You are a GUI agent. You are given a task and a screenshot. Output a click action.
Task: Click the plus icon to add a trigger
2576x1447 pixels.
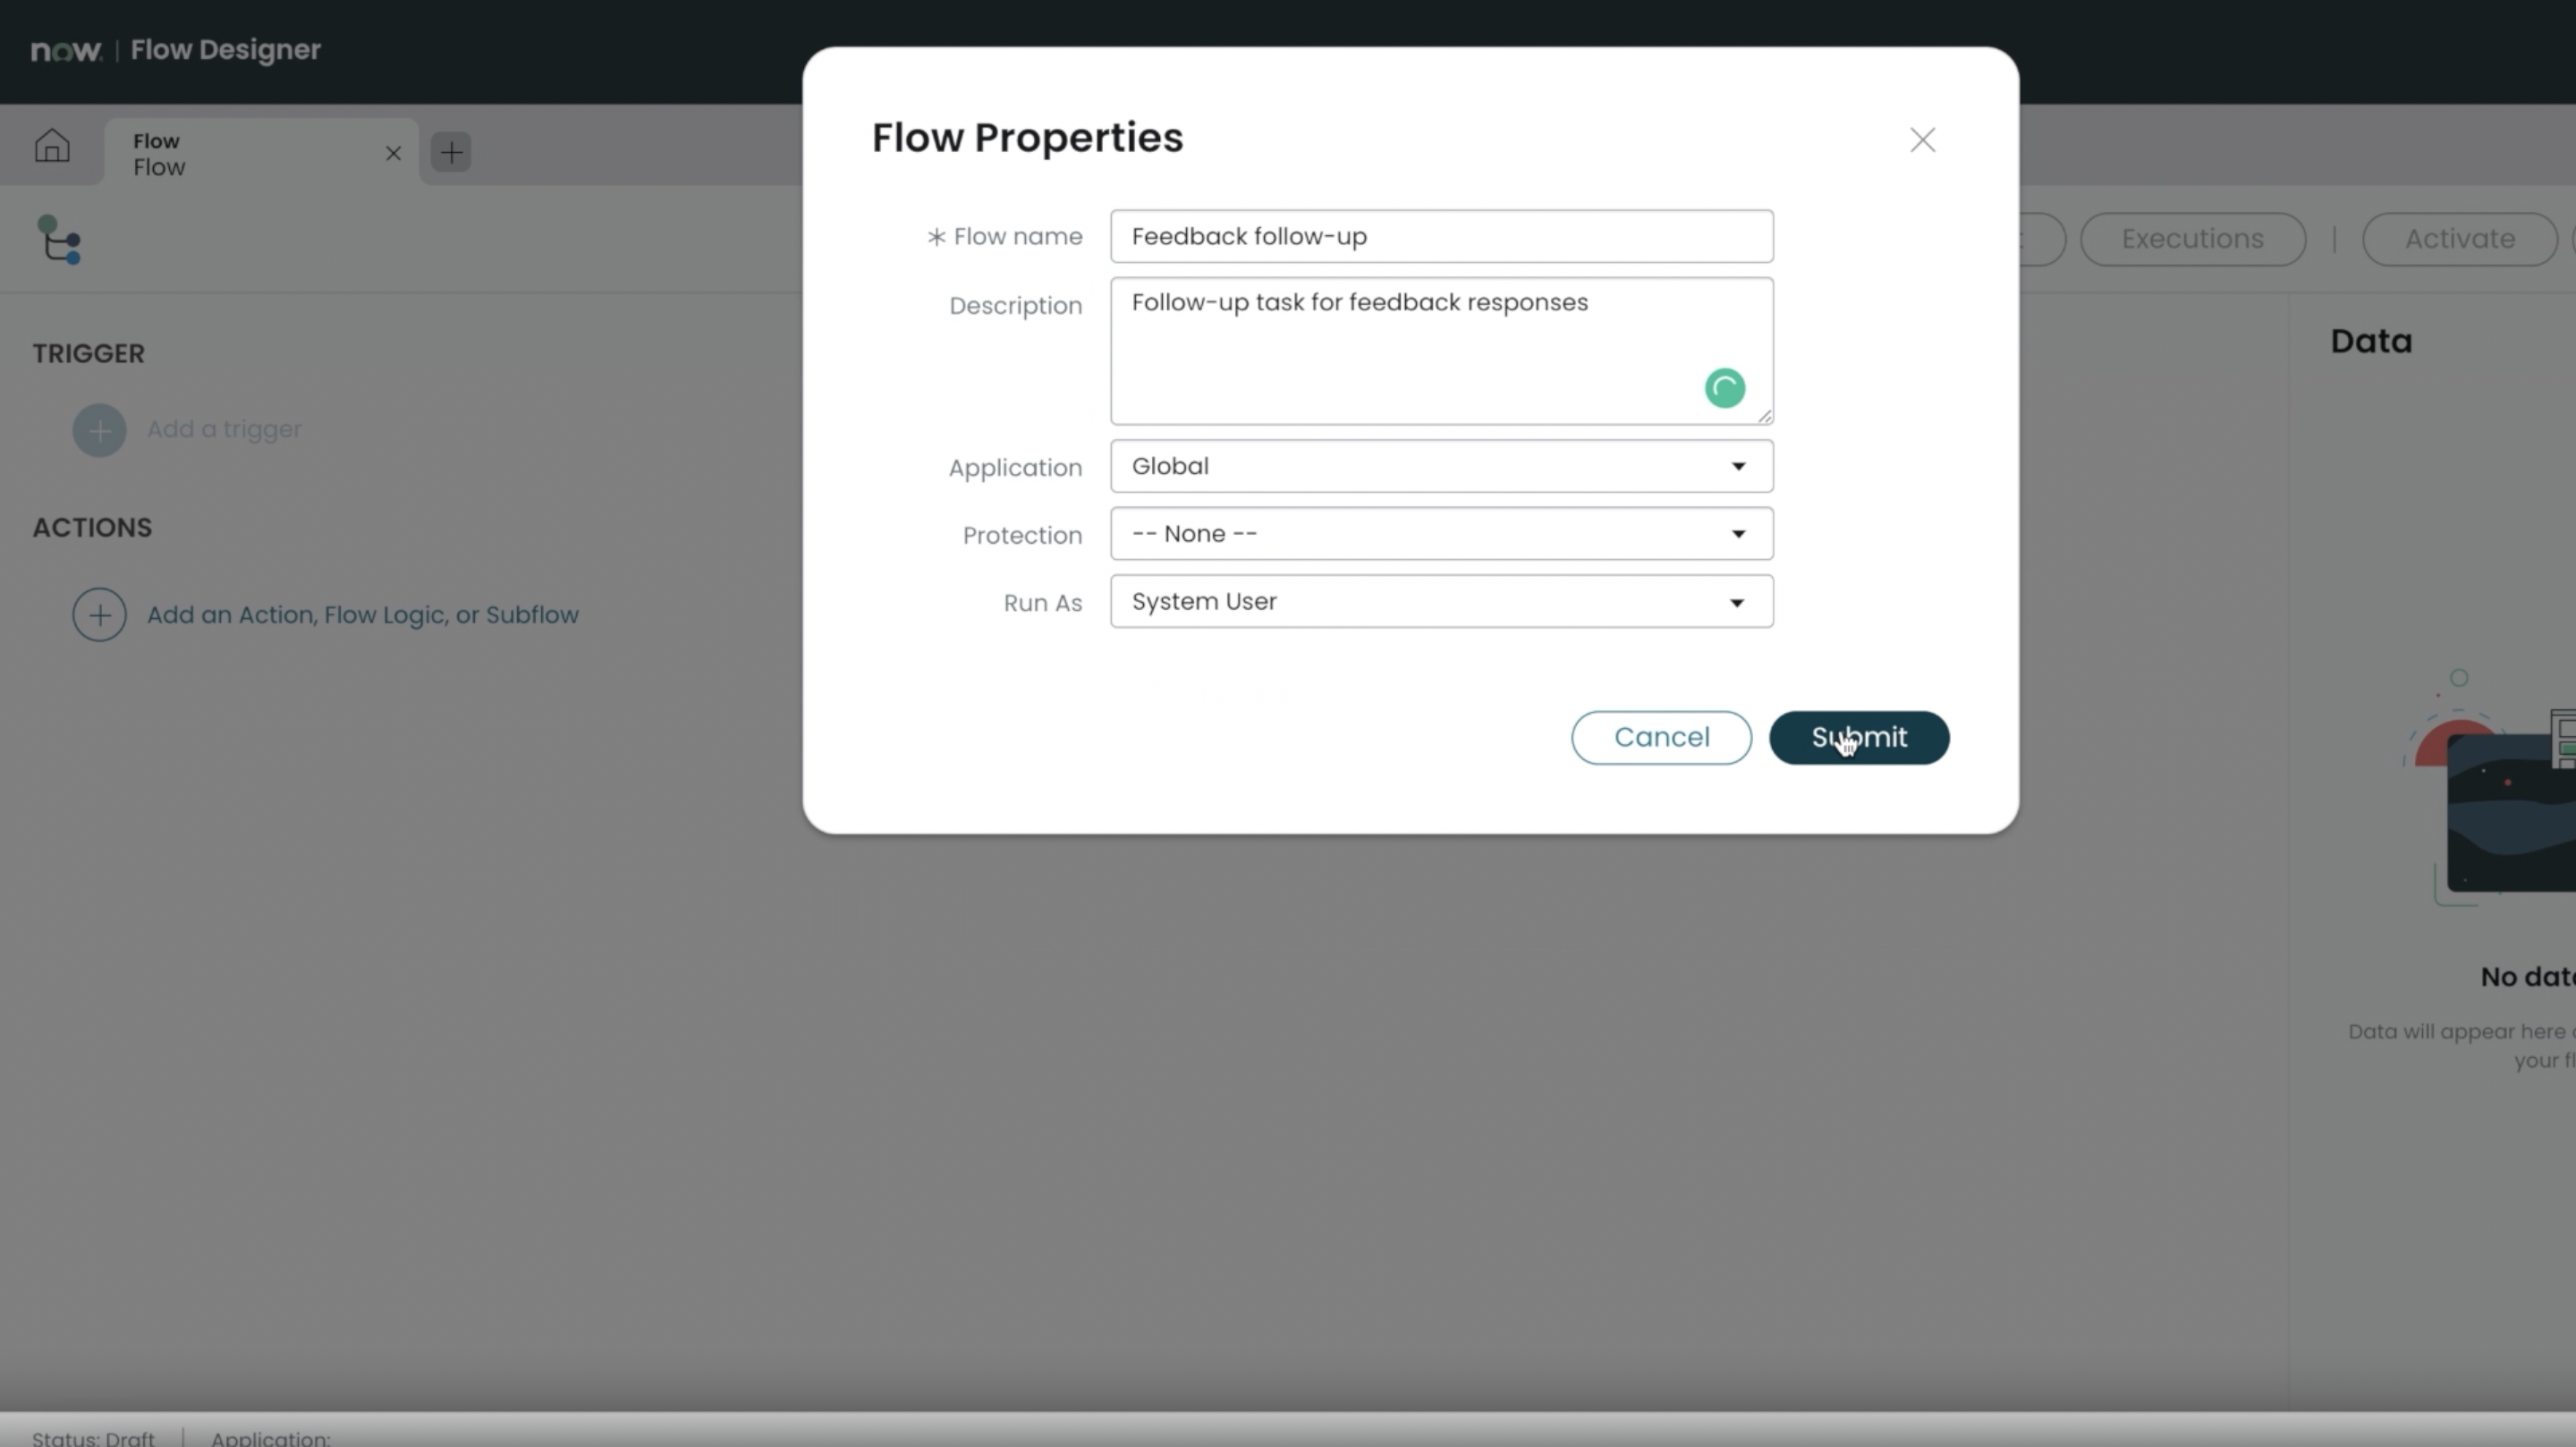(99, 430)
